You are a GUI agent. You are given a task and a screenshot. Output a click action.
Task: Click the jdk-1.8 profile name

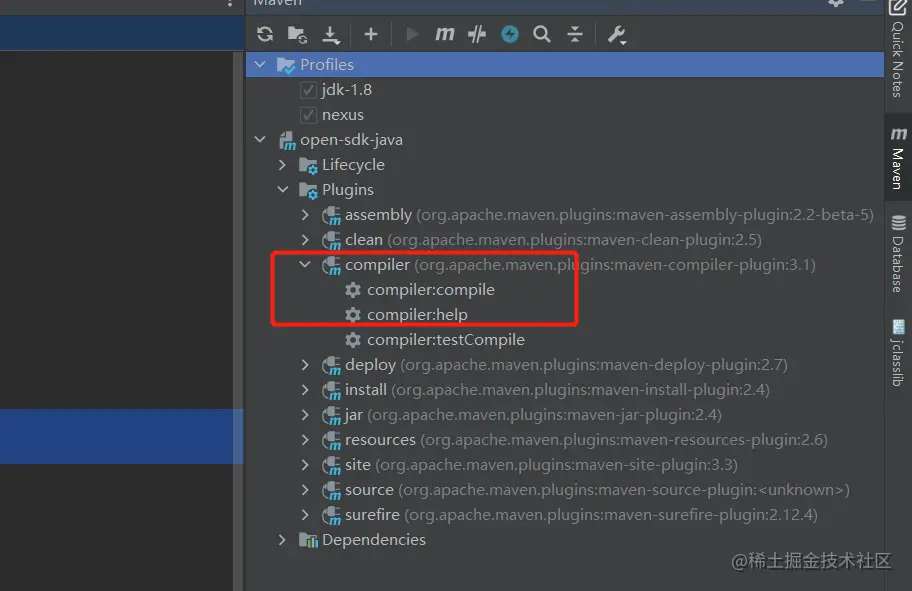[347, 90]
